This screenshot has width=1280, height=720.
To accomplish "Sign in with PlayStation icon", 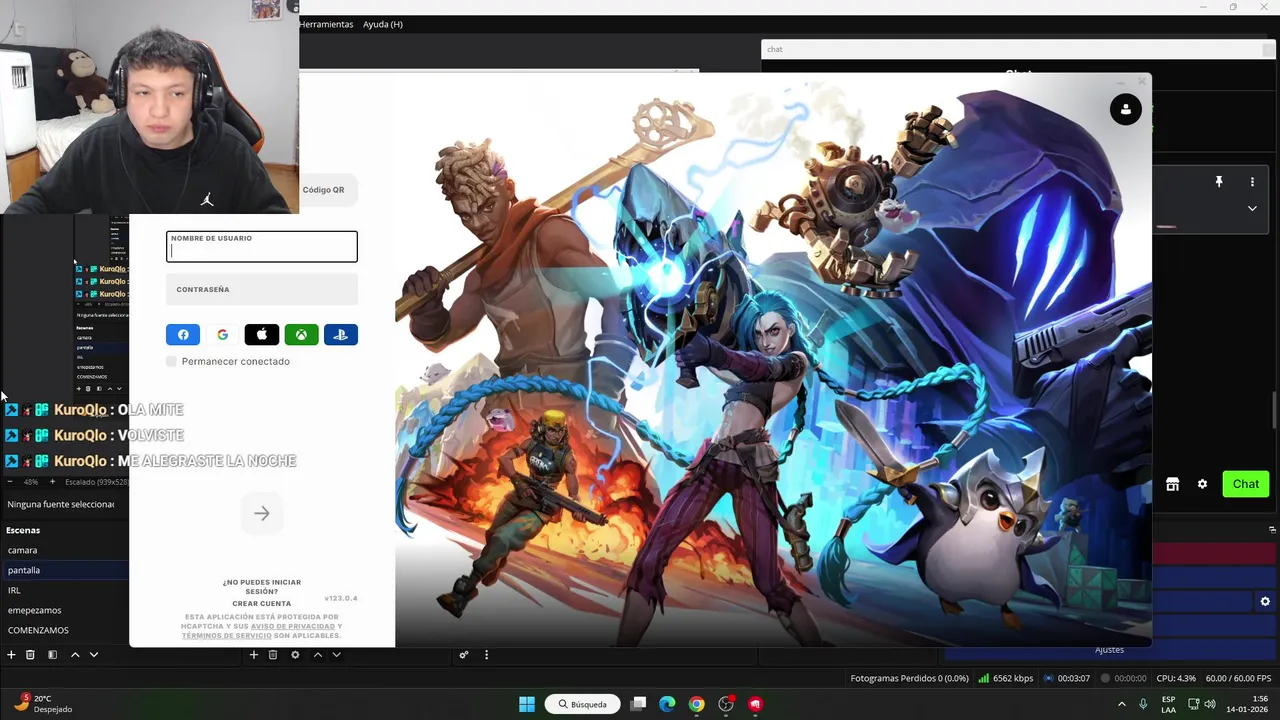I will 341,335.
